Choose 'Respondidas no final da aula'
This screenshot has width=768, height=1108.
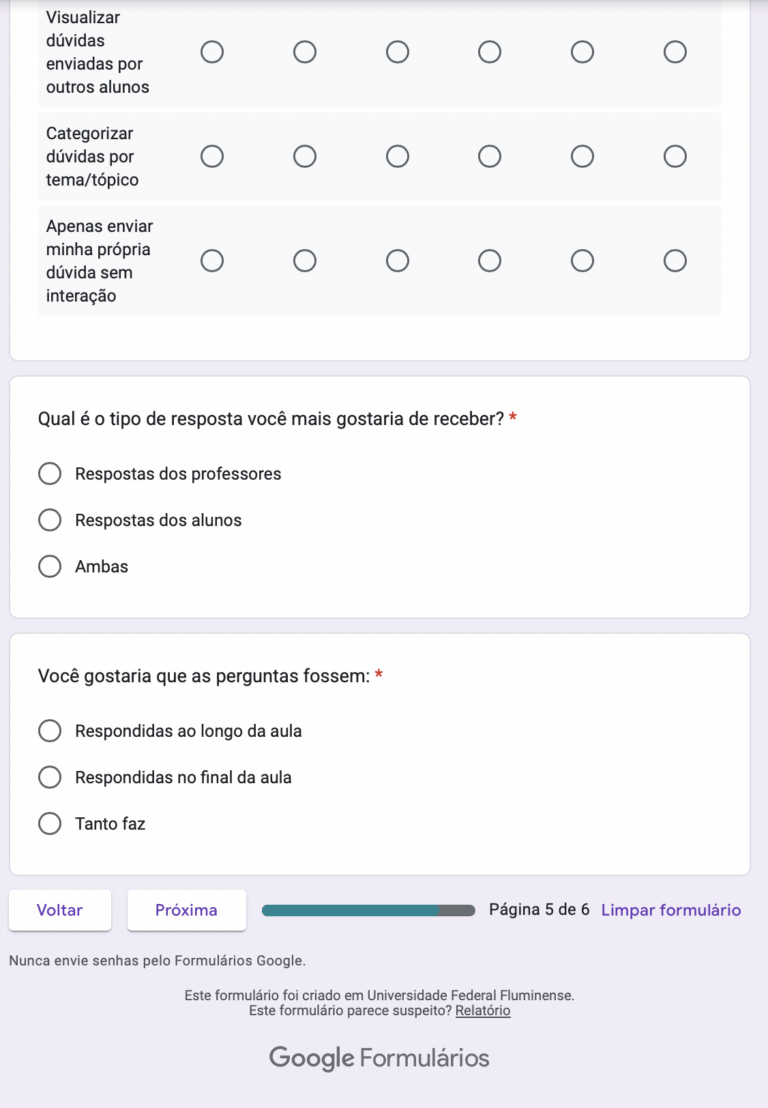coord(50,777)
